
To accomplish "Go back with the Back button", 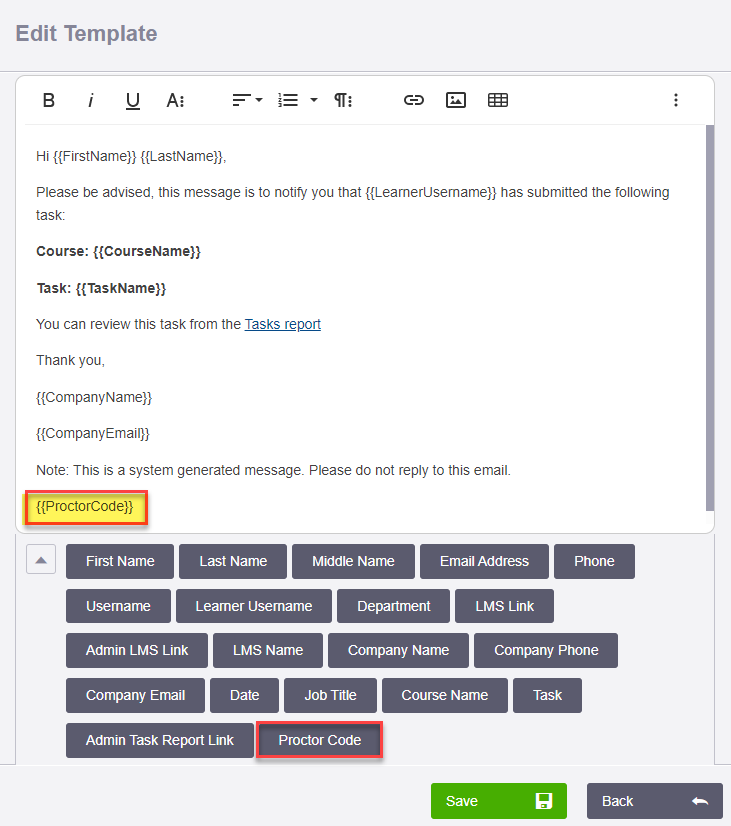I will point(655,801).
